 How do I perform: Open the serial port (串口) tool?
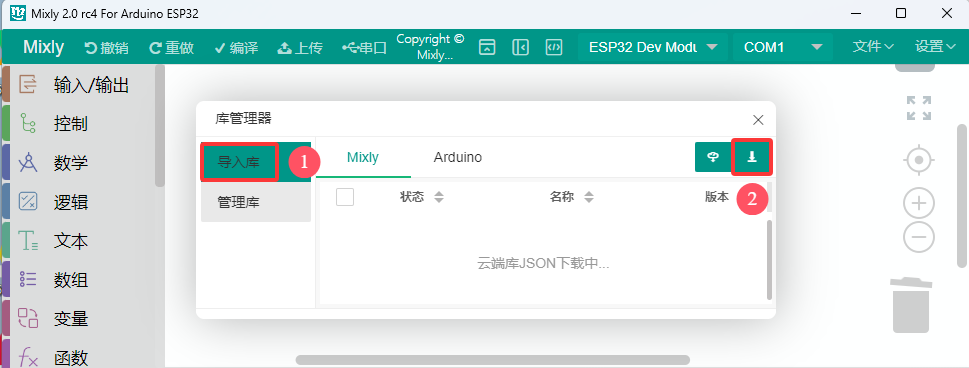365,48
